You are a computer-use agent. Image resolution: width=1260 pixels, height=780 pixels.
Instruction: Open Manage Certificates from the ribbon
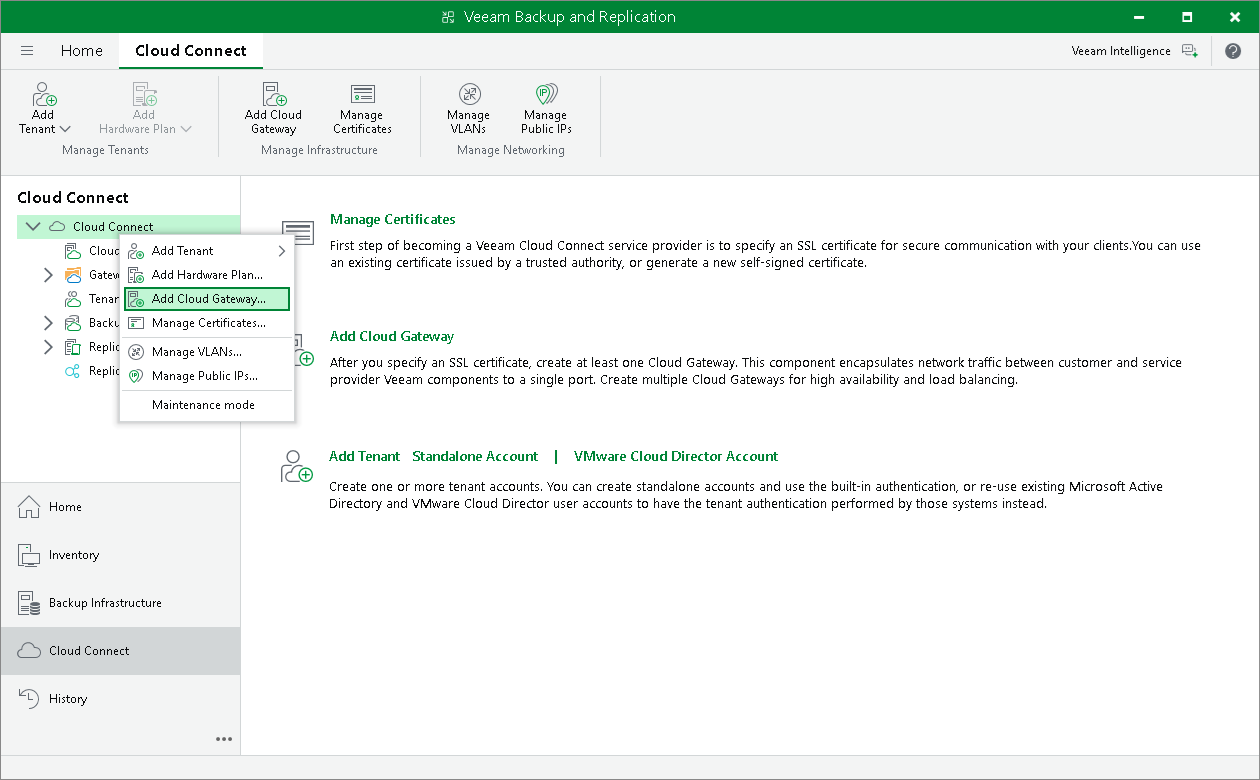tap(362, 109)
